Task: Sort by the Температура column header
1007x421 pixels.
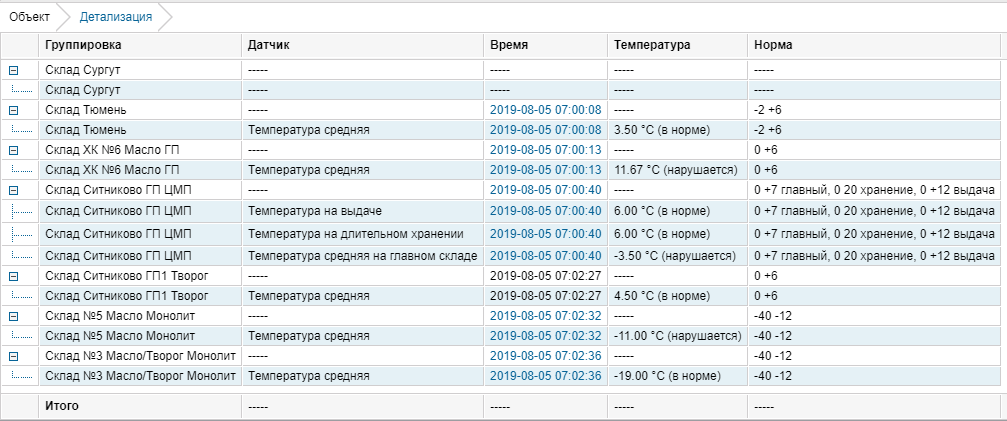Action: 652,45
